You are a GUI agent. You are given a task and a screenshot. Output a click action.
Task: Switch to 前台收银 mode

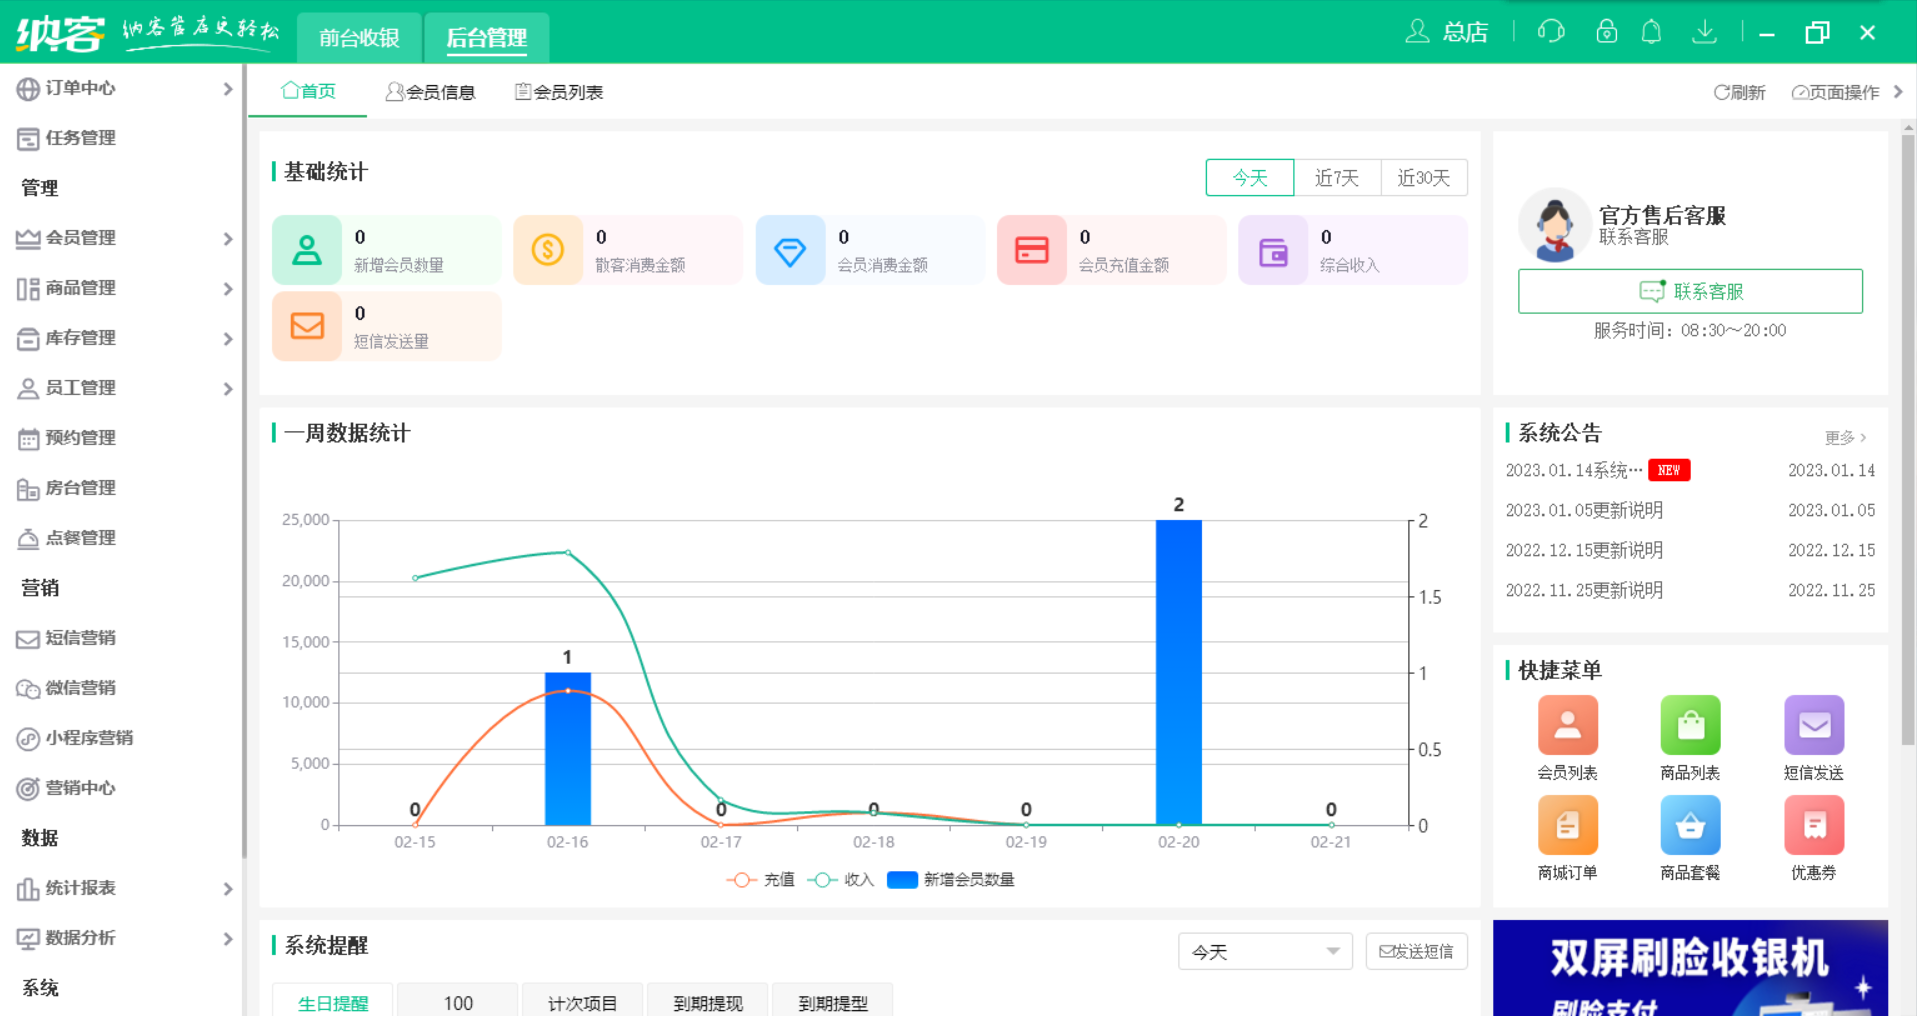[358, 37]
